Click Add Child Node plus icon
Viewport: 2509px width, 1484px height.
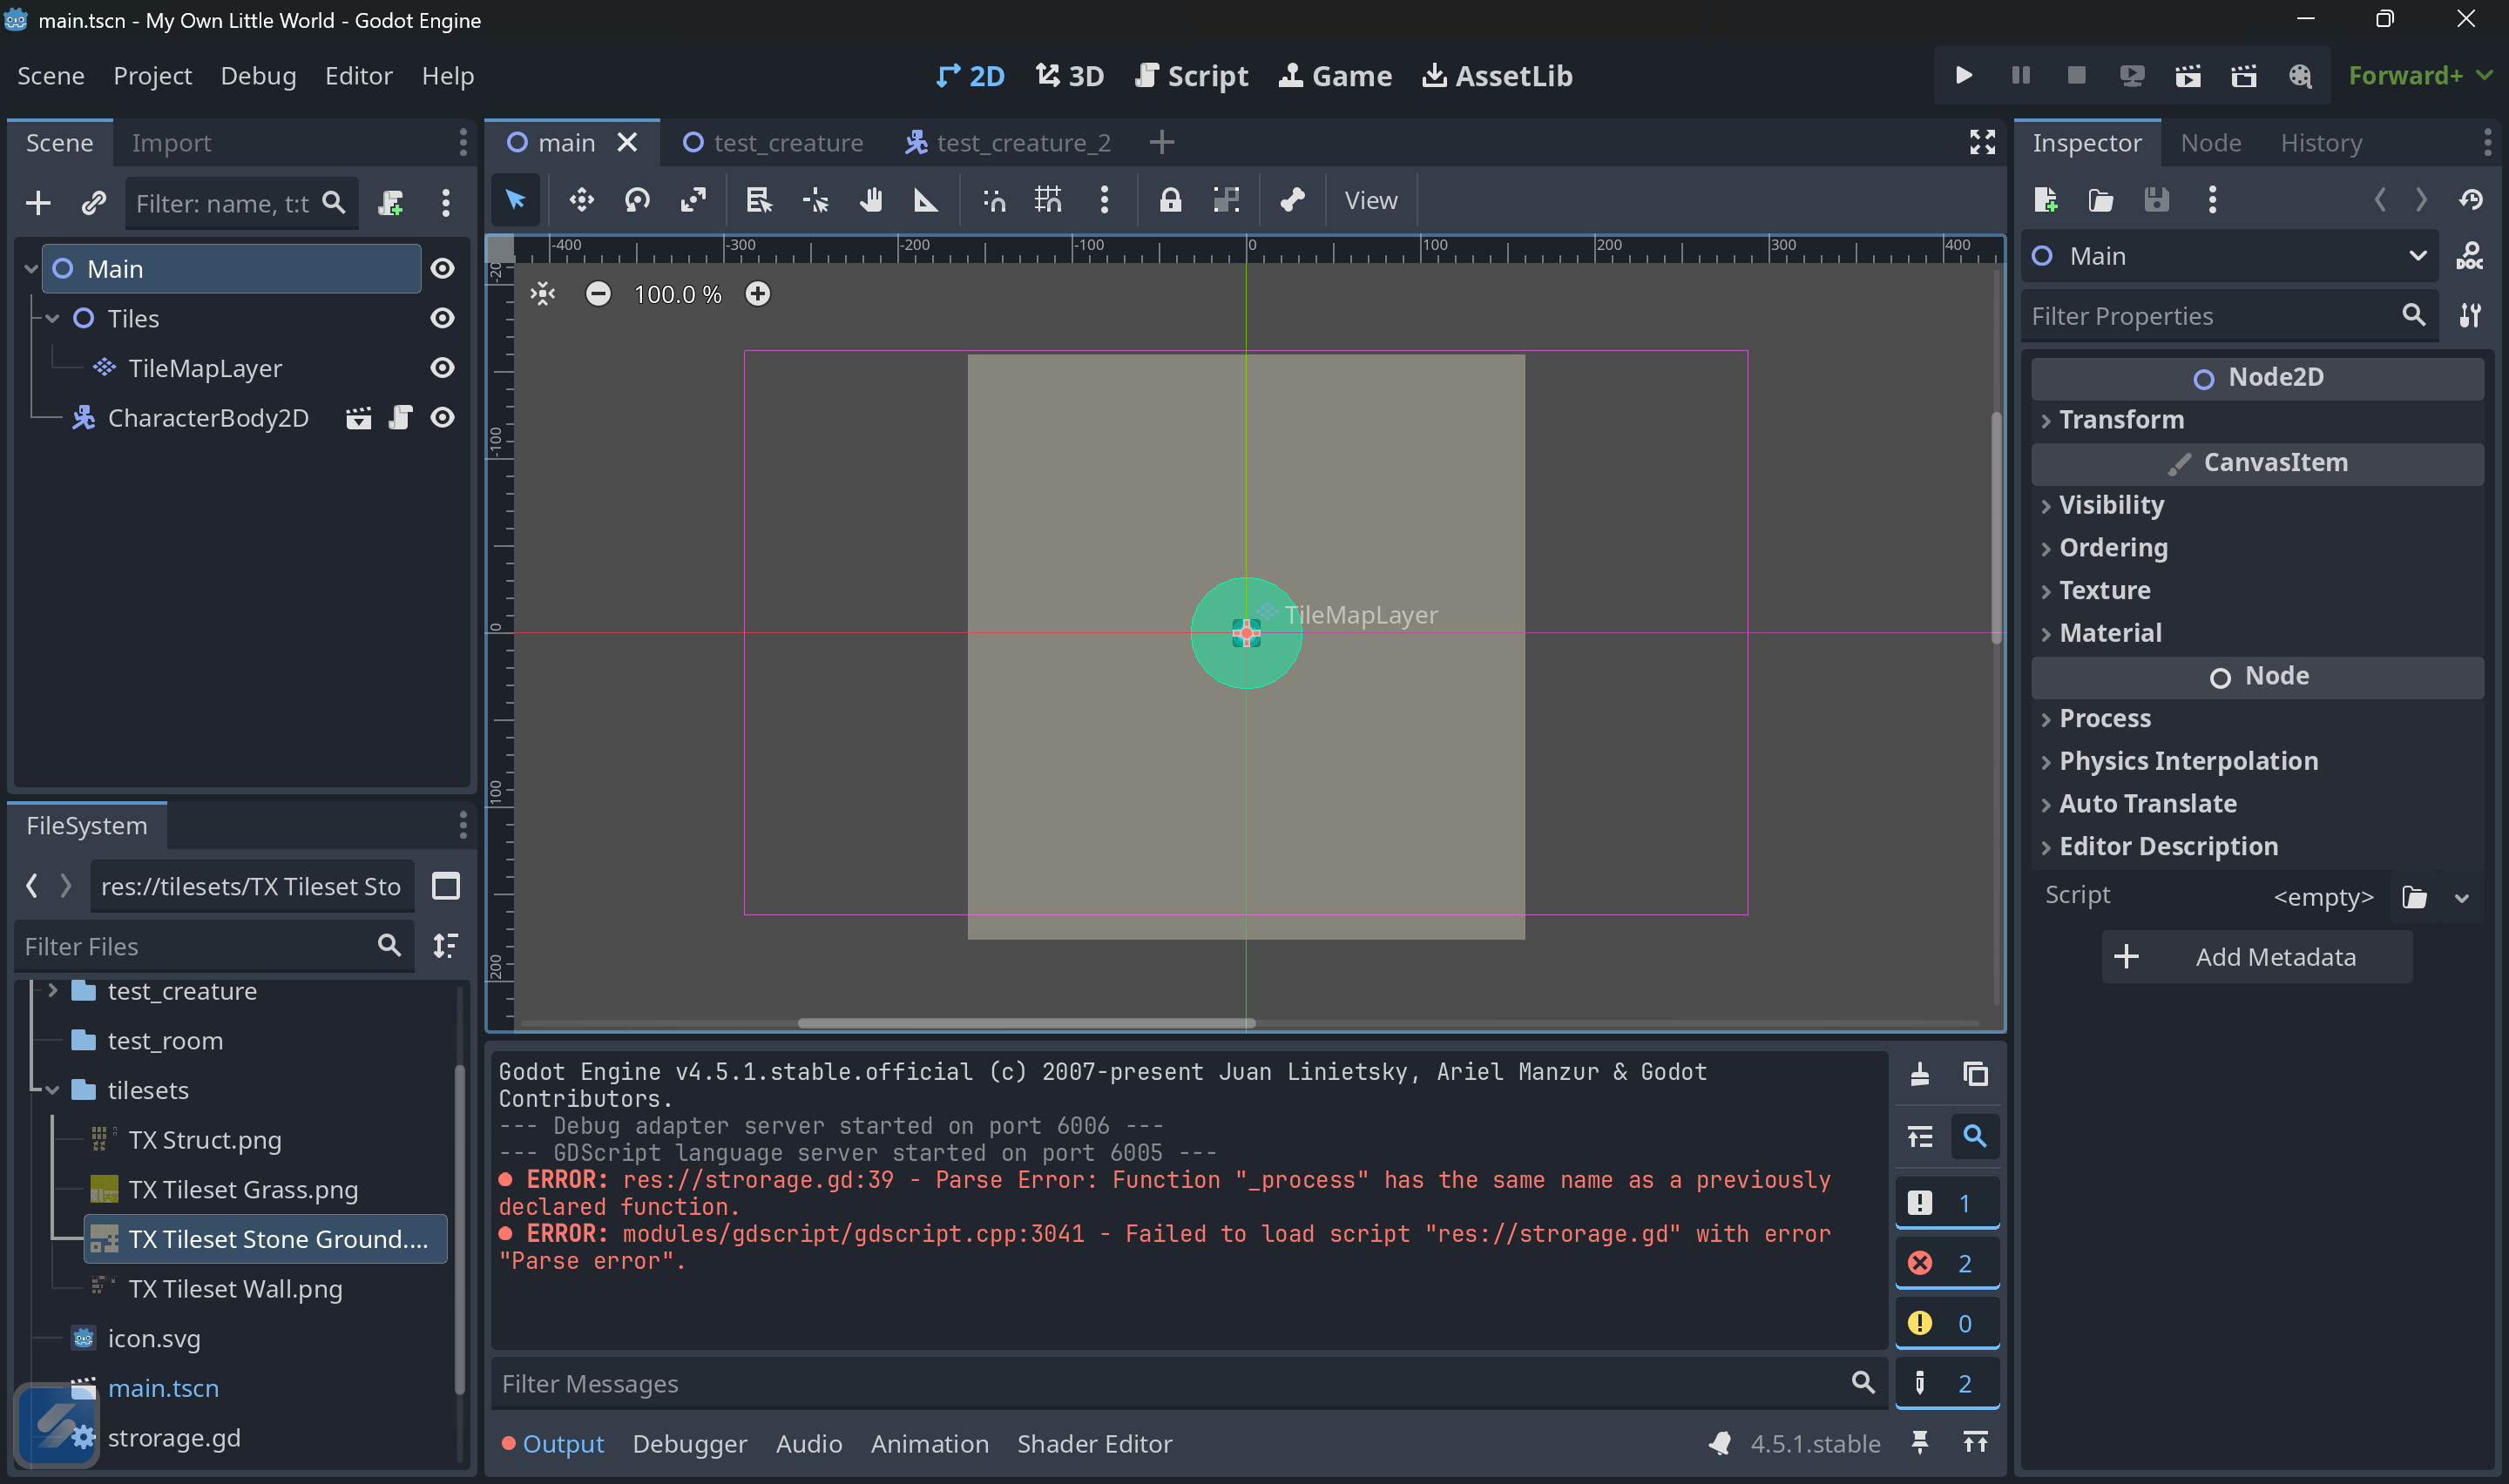pyautogui.click(x=38, y=203)
